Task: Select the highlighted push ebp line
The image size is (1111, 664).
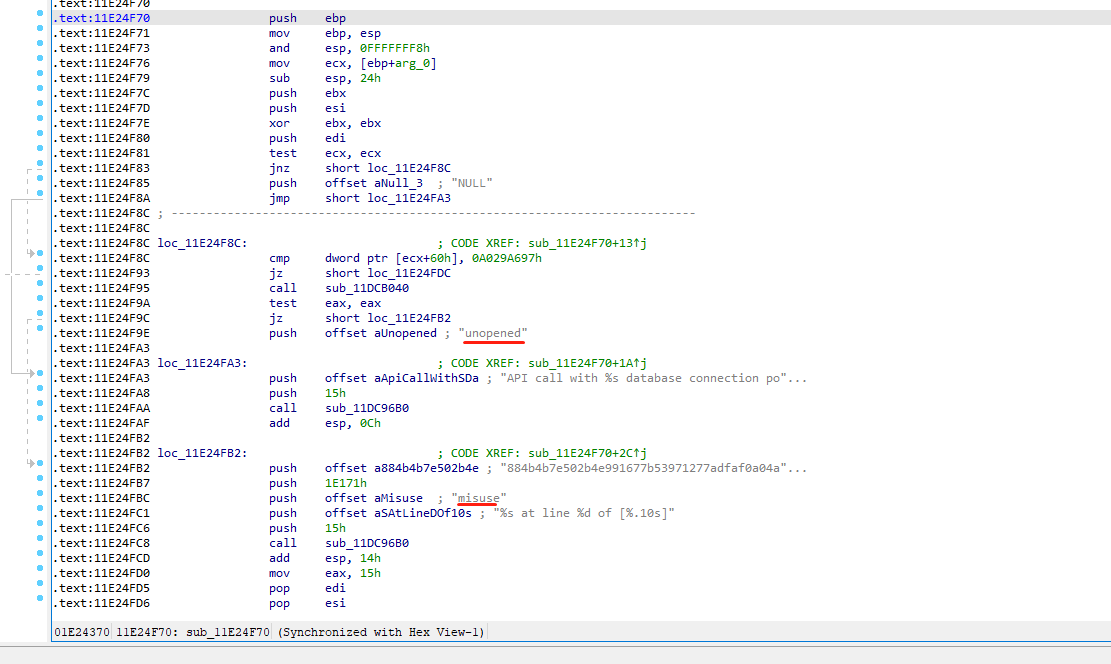Action: click(300, 18)
